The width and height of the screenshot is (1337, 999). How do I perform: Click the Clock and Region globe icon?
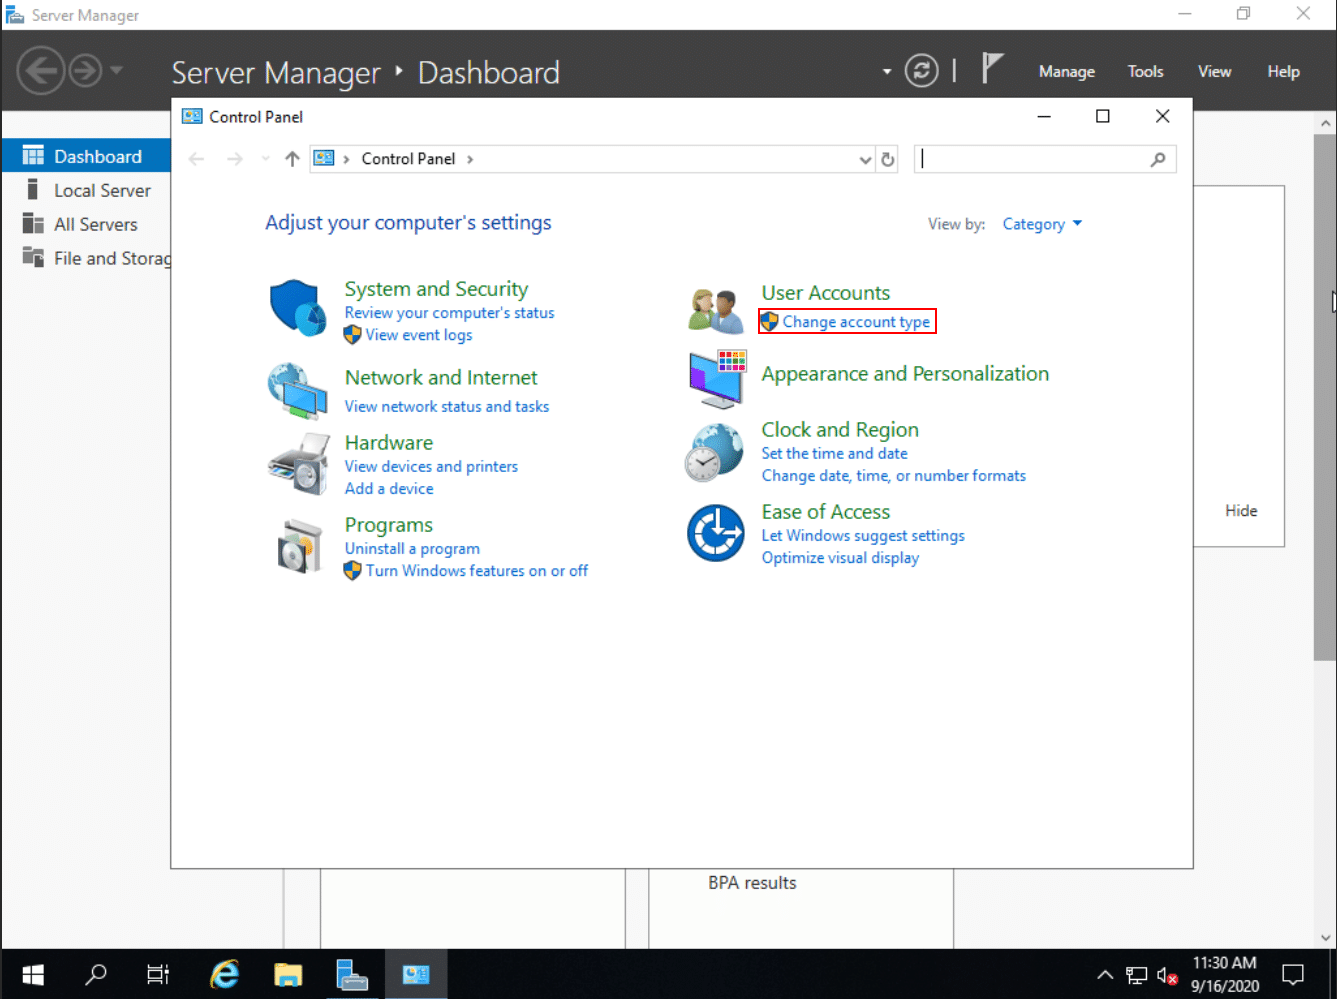click(714, 452)
